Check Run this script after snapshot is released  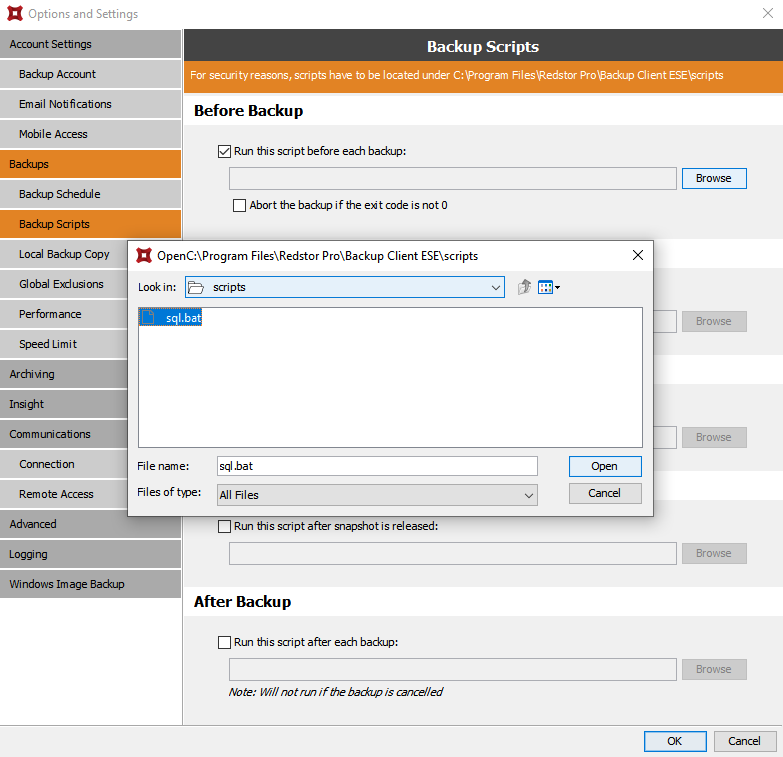pos(224,526)
